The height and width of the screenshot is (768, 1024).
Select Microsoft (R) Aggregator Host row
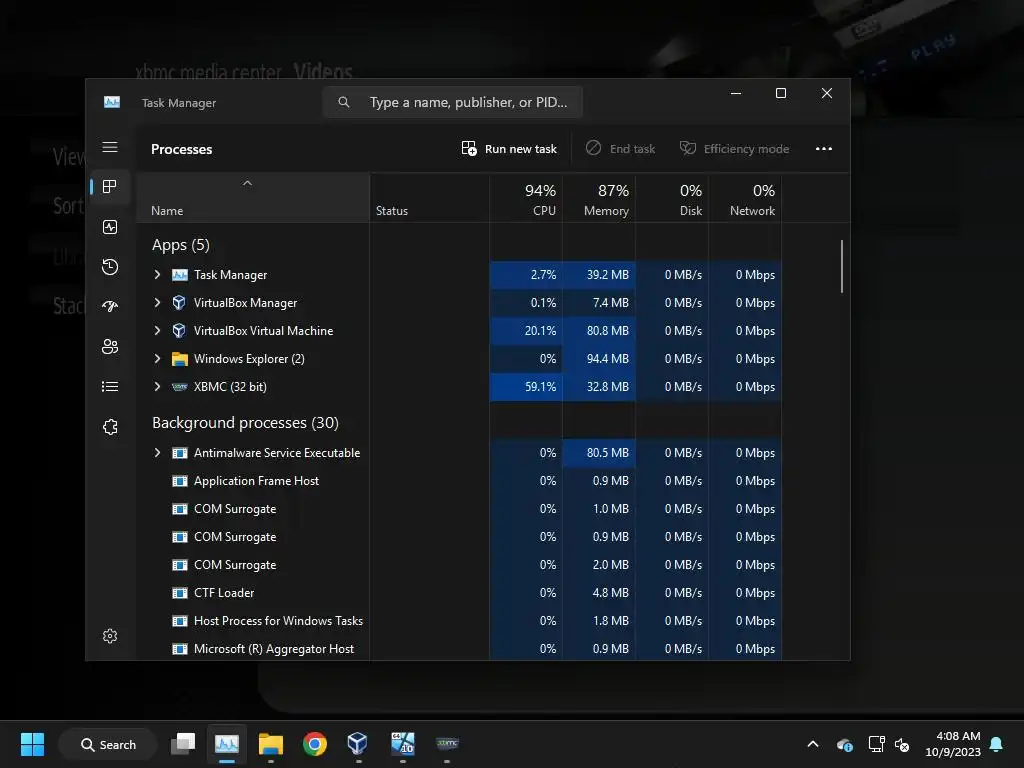[458, 648]
